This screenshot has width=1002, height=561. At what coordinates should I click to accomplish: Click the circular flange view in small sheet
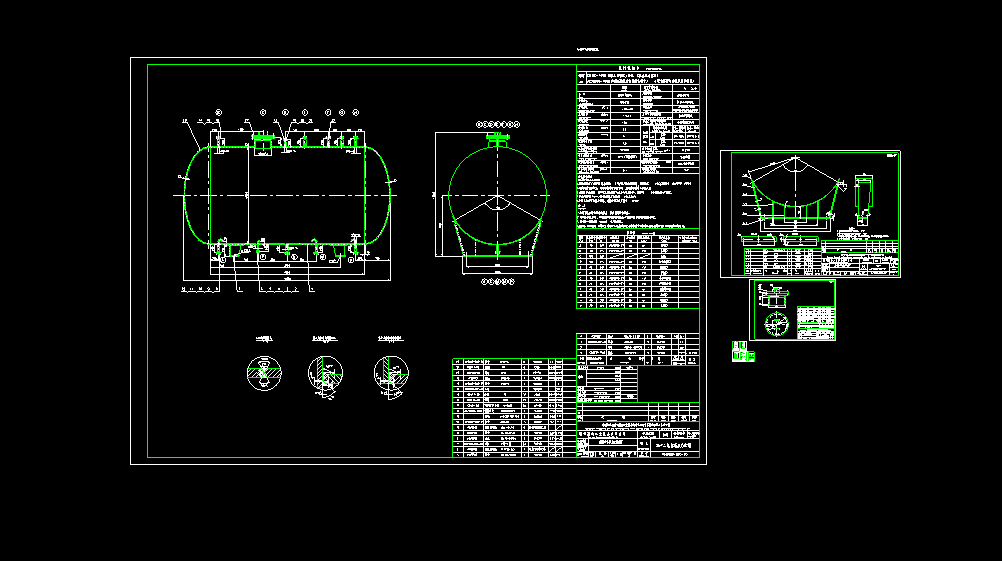click(776, 325)
